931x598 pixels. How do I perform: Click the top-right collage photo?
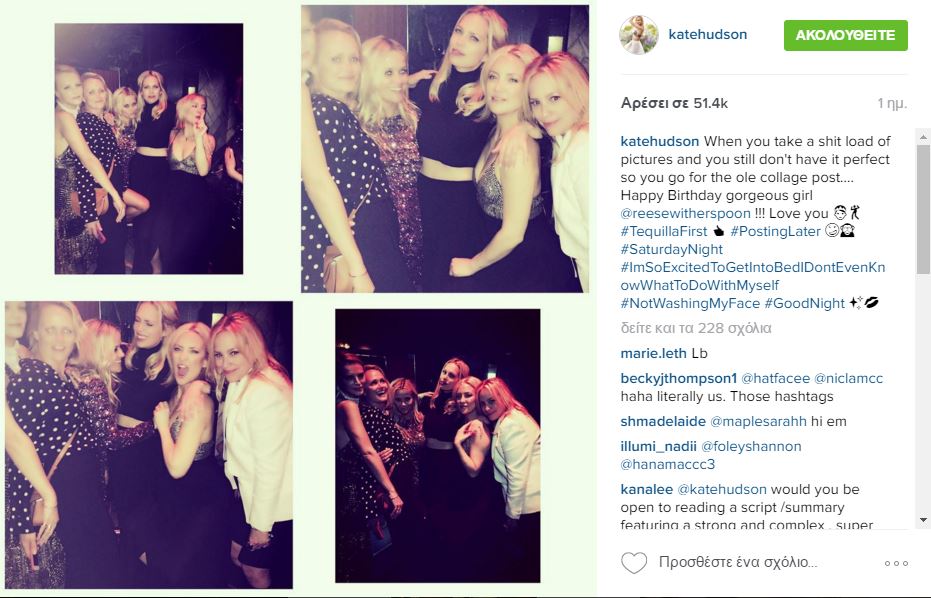click(445, 148)
